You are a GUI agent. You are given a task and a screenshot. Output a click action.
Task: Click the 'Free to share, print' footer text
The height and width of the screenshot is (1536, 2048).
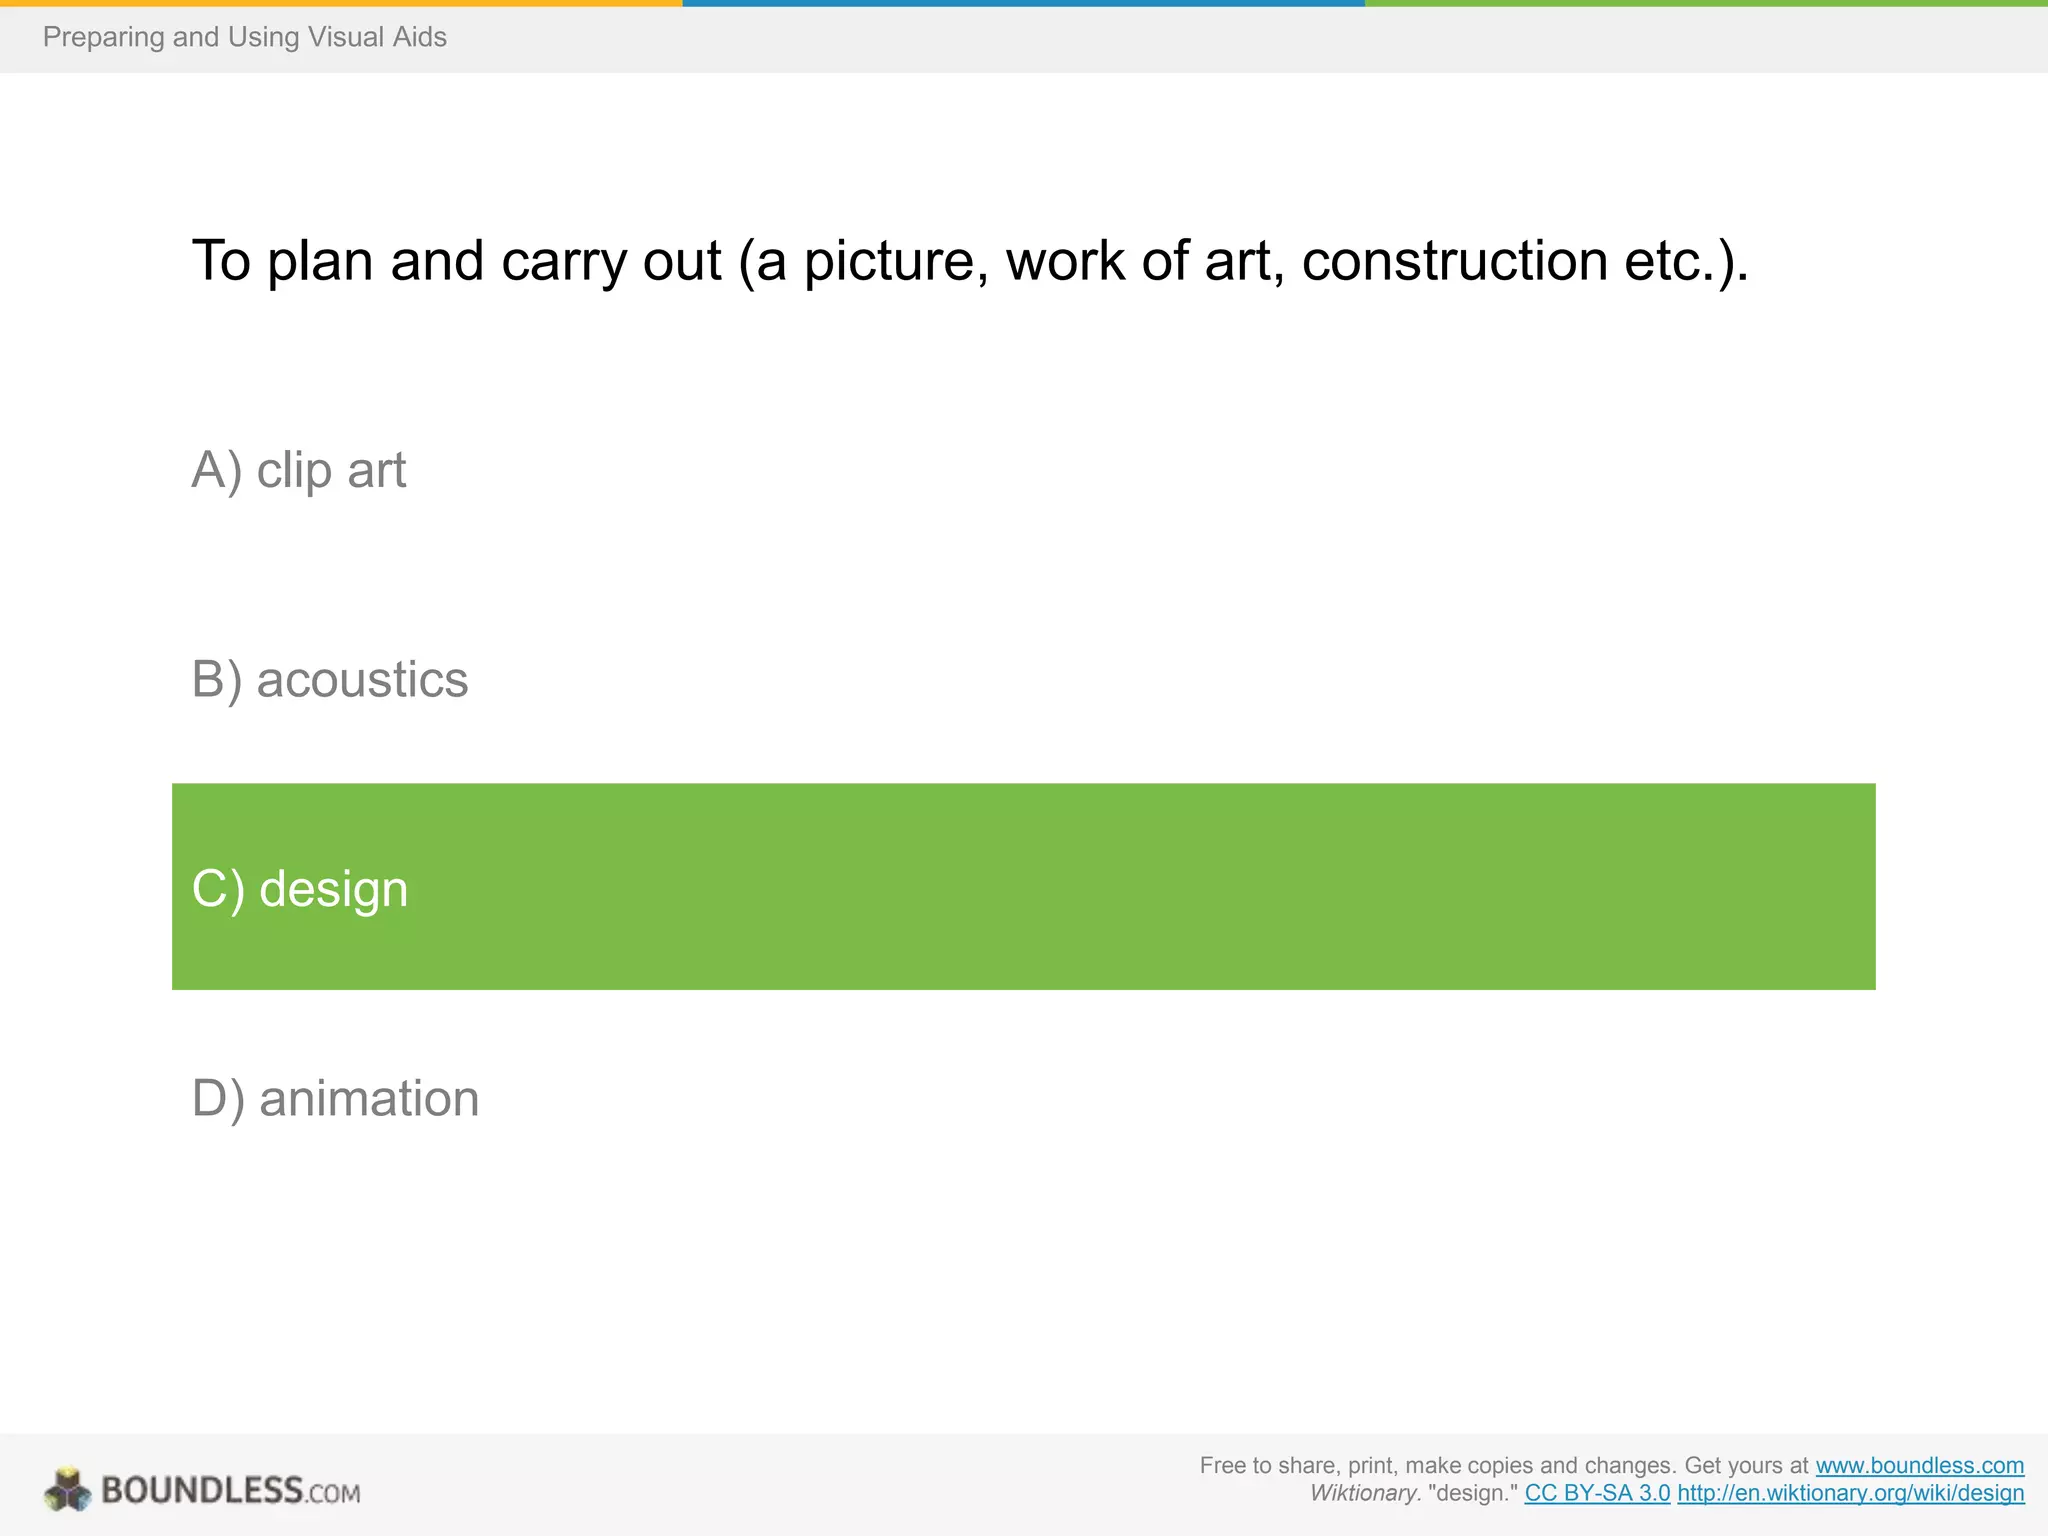[1504, 1465]
